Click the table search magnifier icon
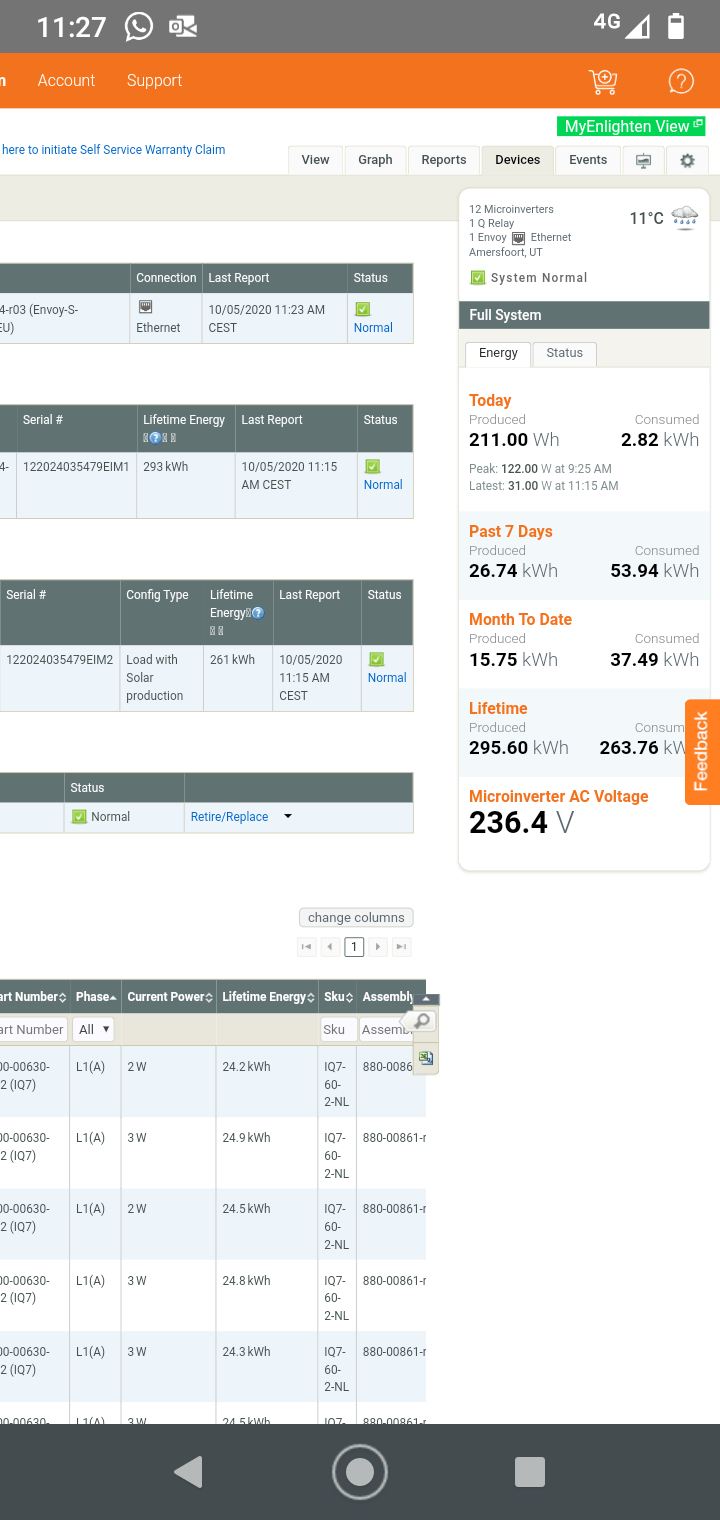This screenshot has height=1520, width=720. tap(422, 1021)
